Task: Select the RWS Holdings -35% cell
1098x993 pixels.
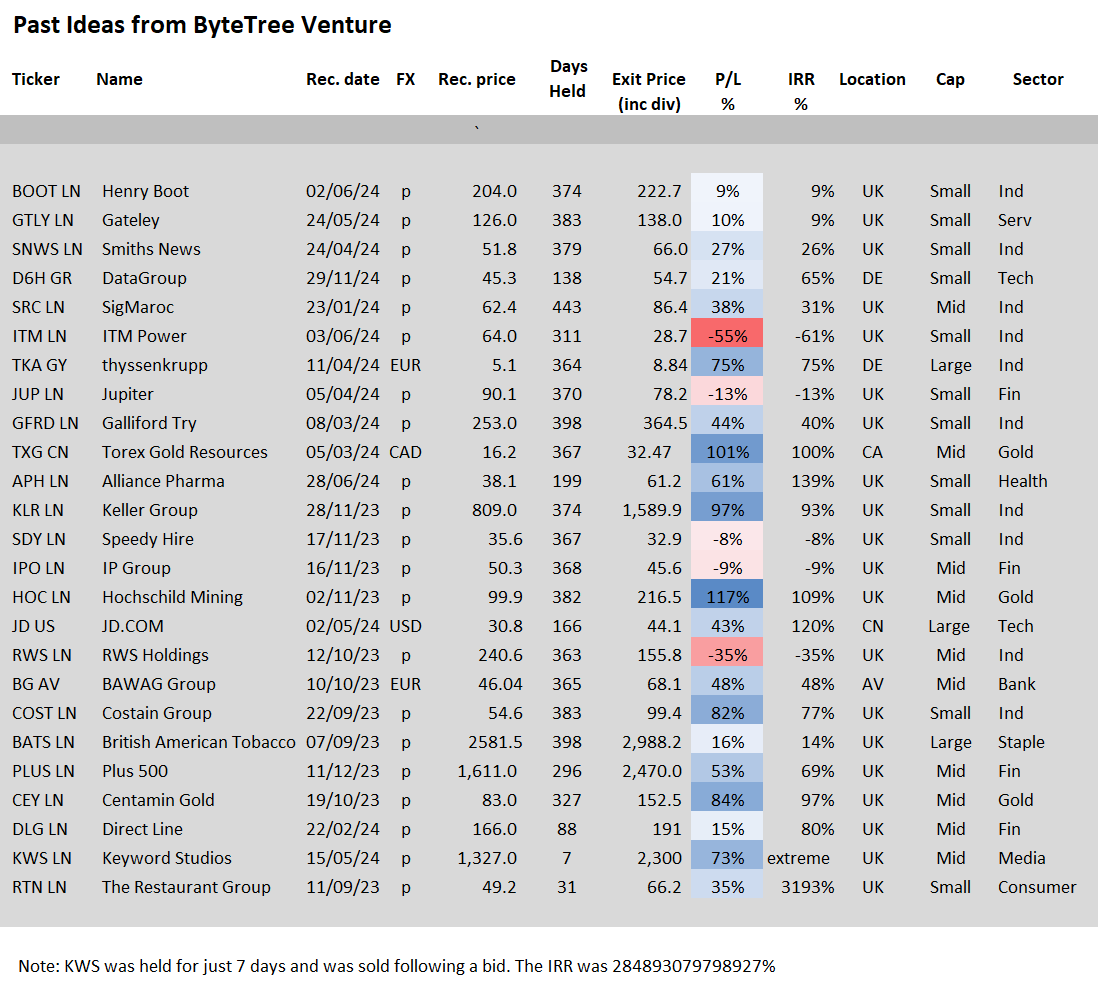Action: 727,655
